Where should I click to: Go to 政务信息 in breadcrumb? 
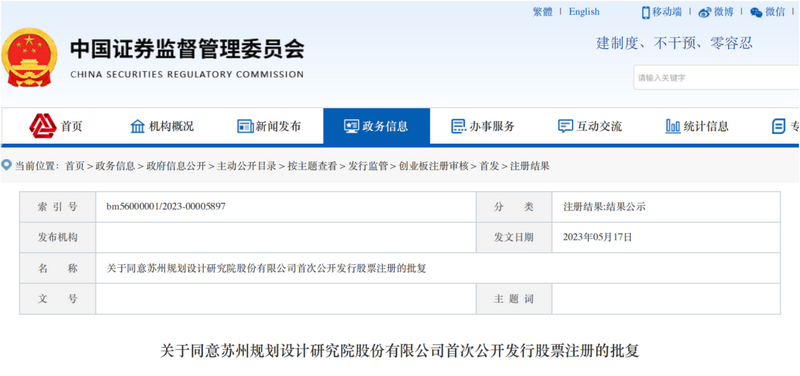(x=115, y=166)
